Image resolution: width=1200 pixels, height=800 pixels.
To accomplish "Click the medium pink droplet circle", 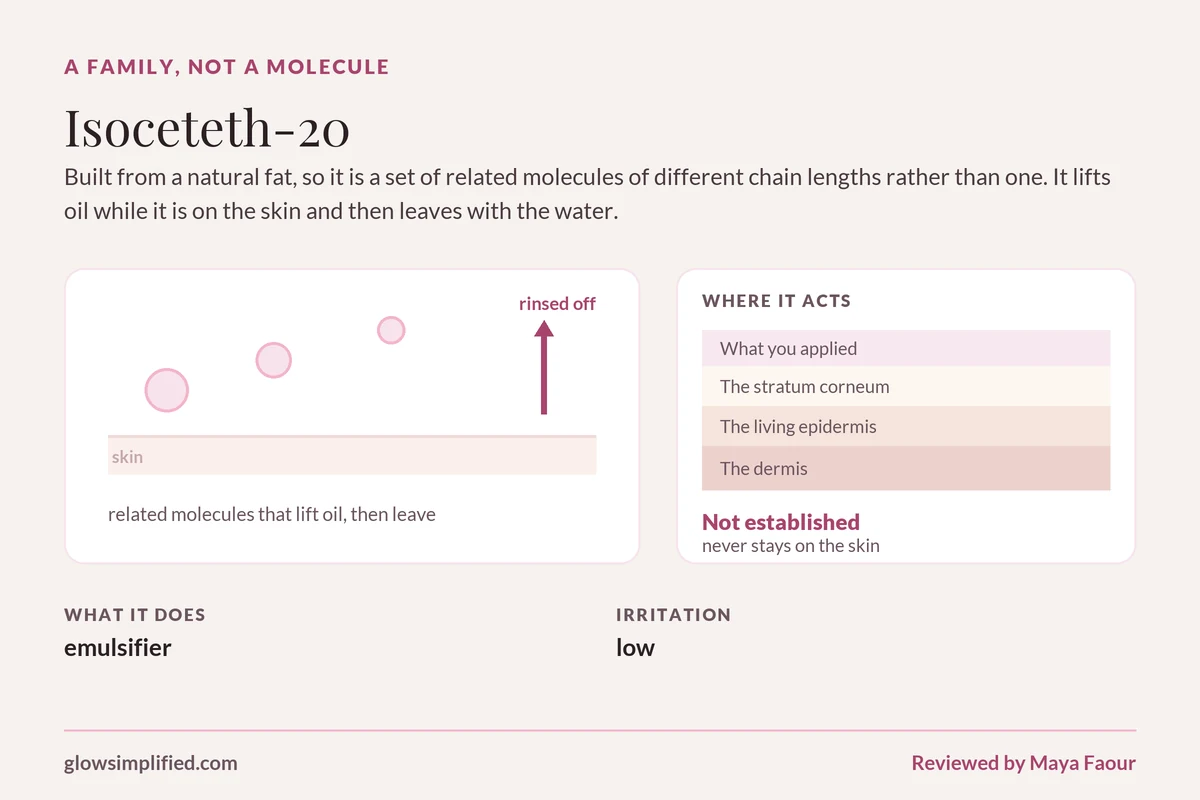I will pos(274,360).
